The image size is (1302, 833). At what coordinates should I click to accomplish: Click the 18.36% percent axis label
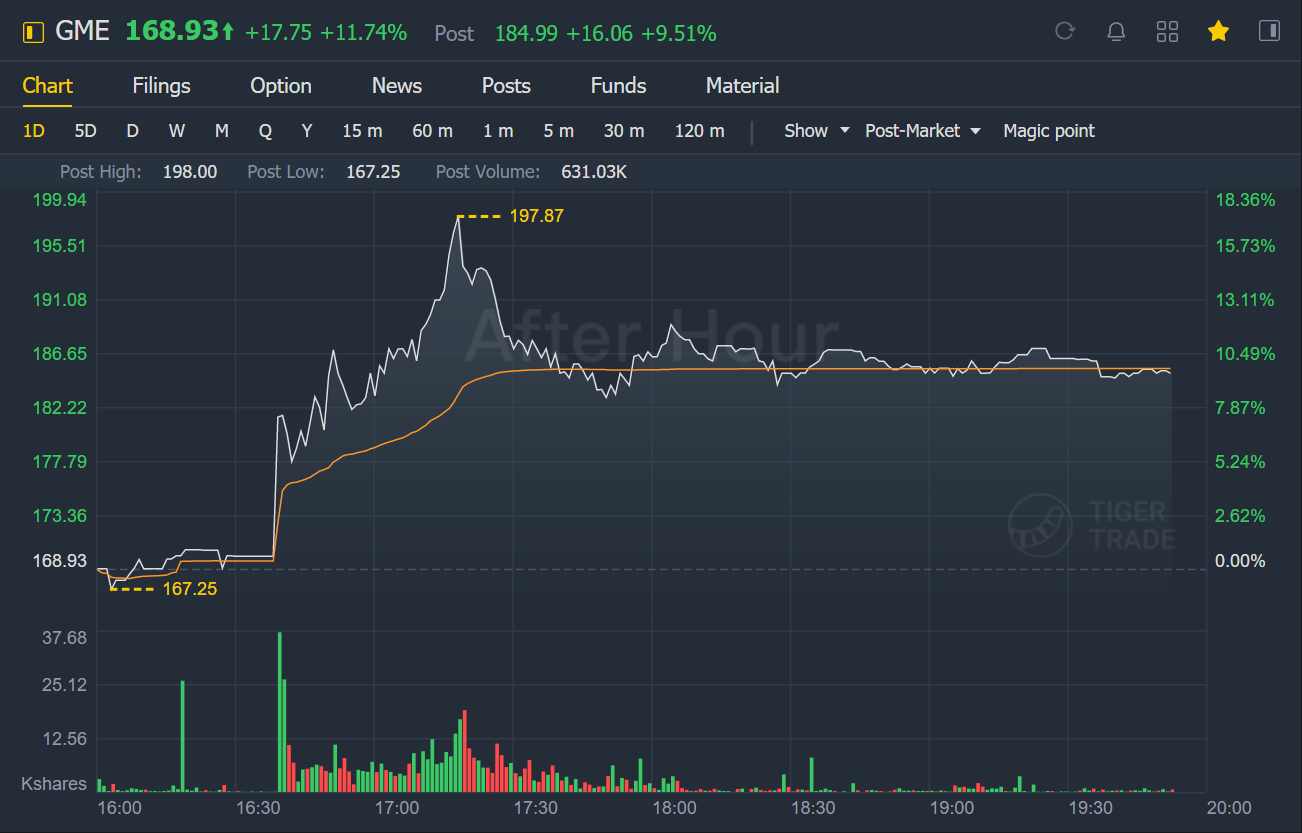(1245, 200)
